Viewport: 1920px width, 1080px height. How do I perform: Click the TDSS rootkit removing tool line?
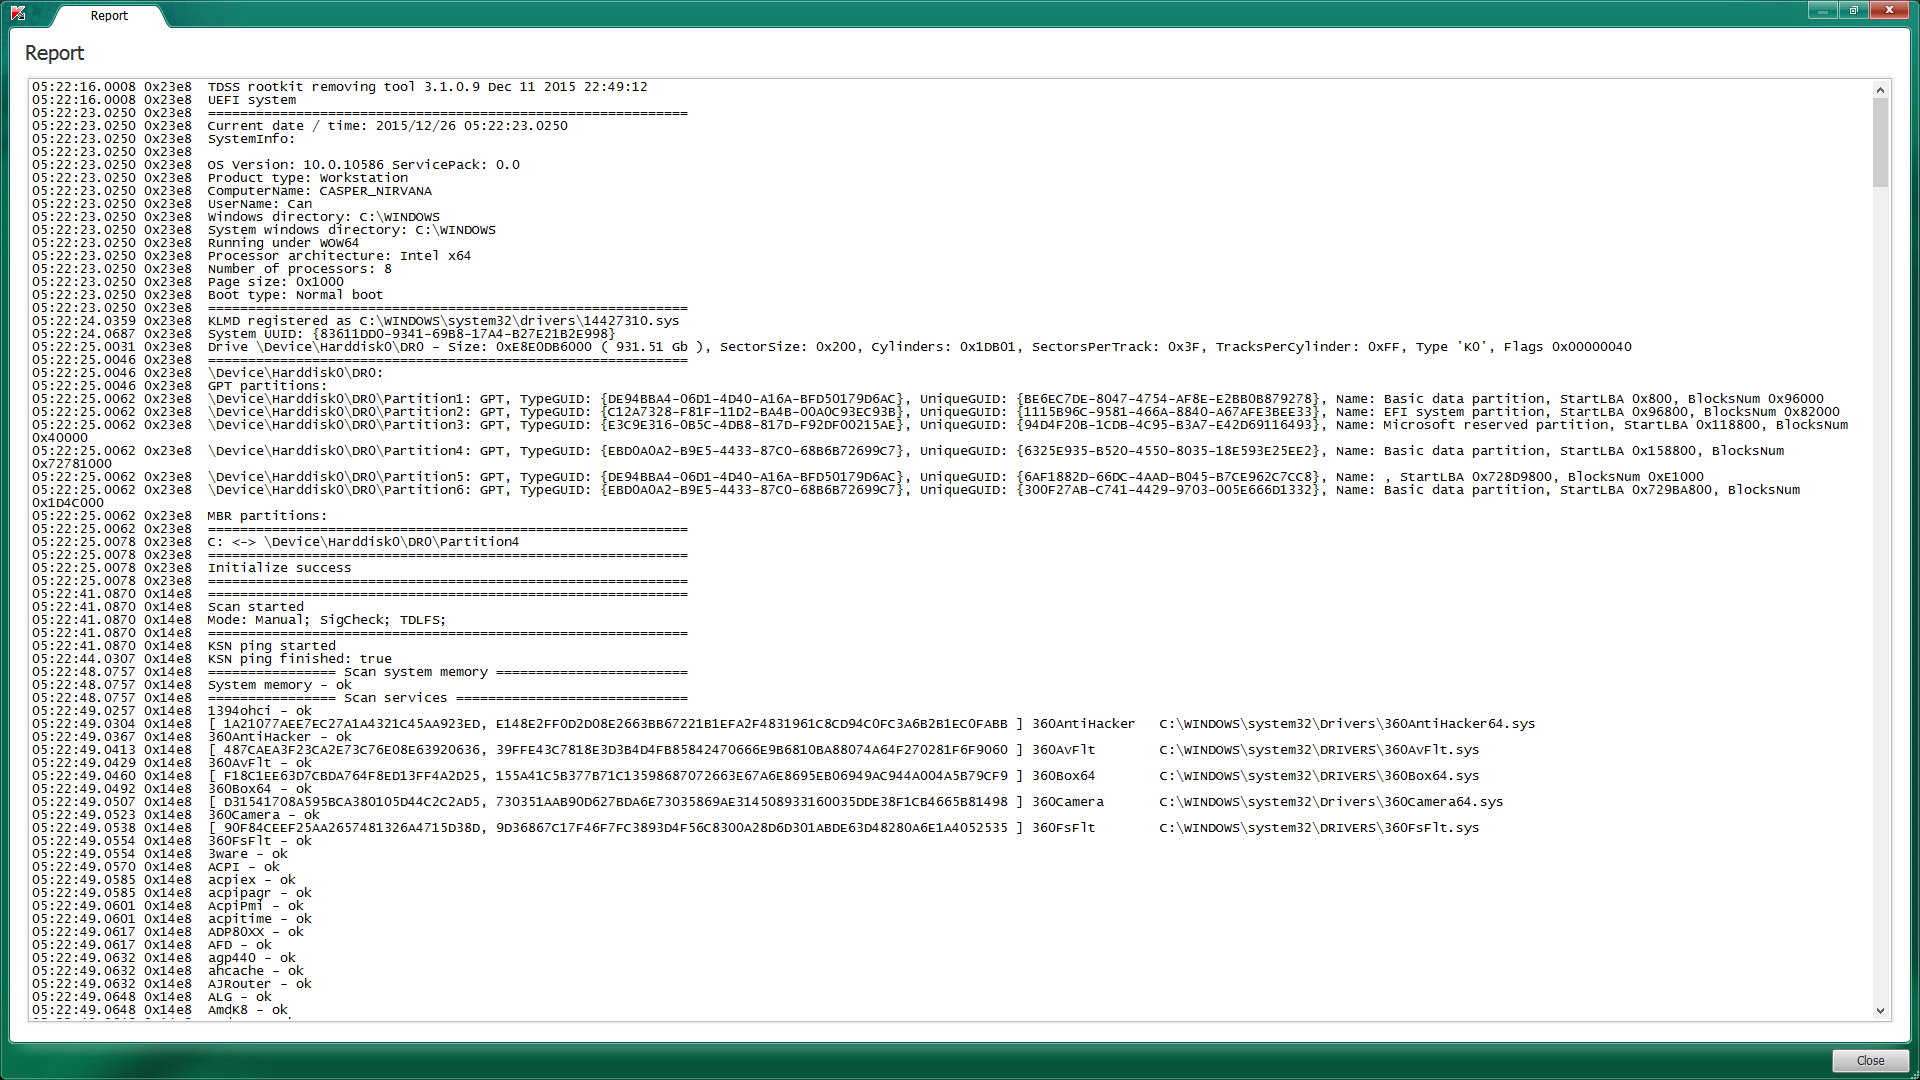[427, 87]
